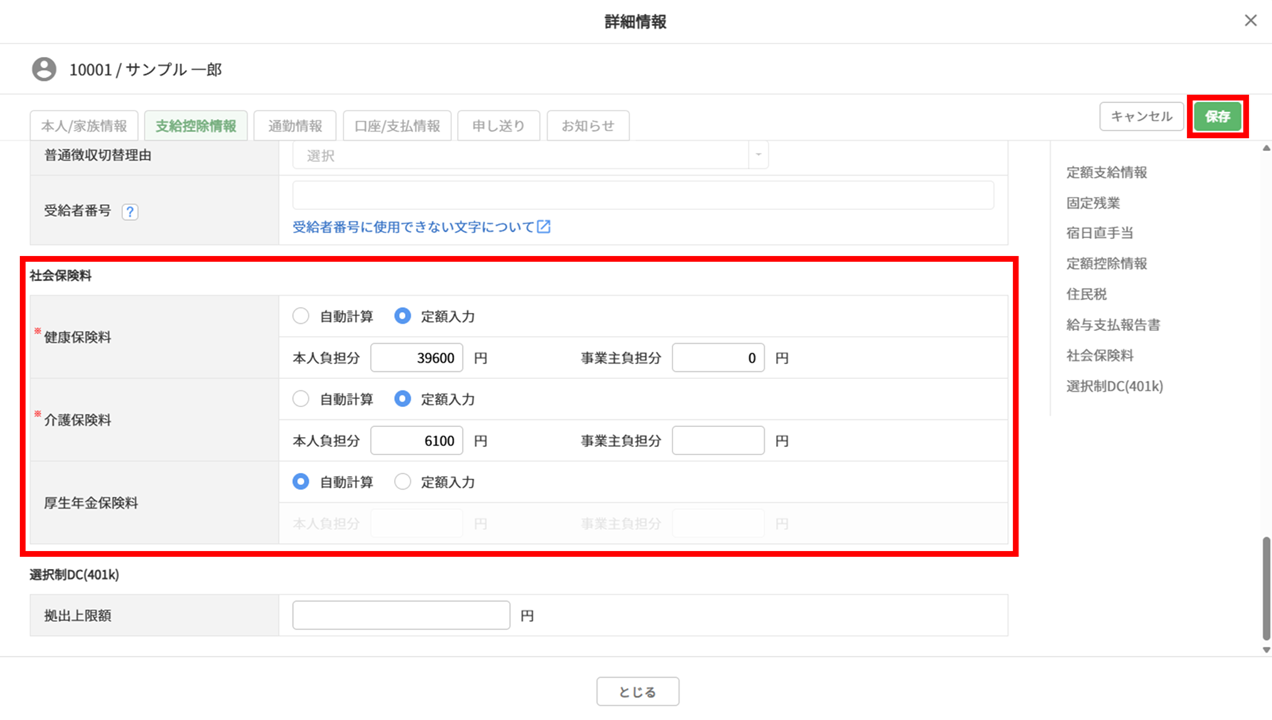This screenshot has width=1272, height=720.
Task: Jump to 住民税 in side navigation
Action: [x=1086, y=294]
